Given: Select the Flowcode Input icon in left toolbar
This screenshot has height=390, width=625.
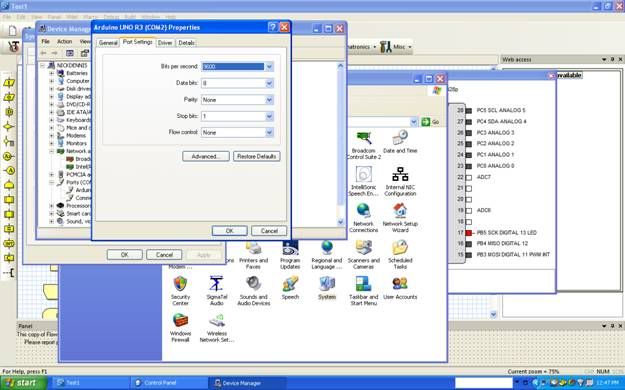Looking at the screenshot, I should (9, 83).
